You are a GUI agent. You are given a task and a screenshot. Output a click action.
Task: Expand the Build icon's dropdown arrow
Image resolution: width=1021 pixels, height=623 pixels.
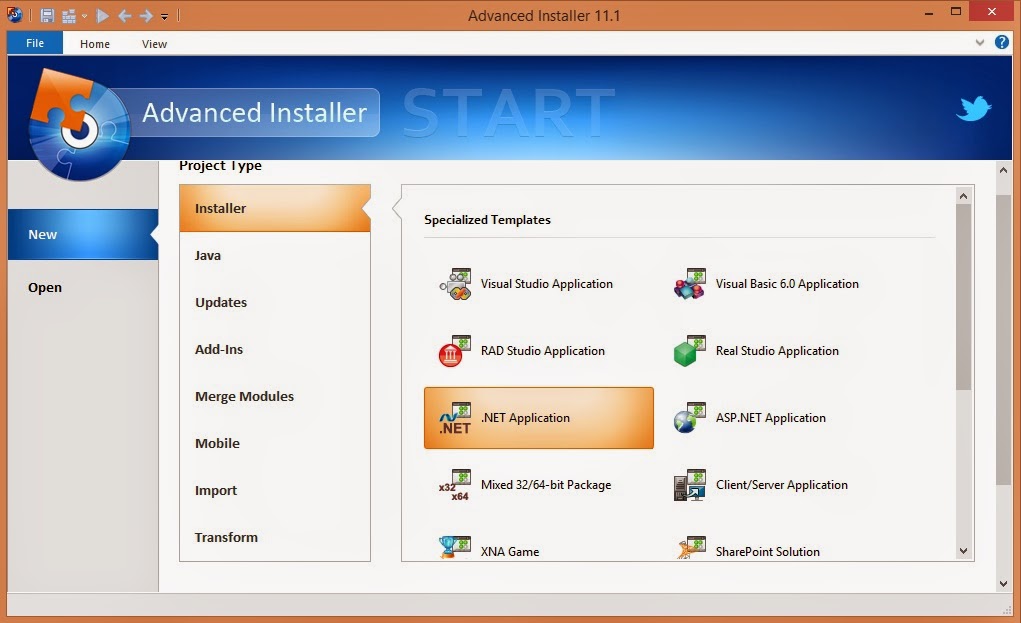pyautogui.click(x=84, y=15)
